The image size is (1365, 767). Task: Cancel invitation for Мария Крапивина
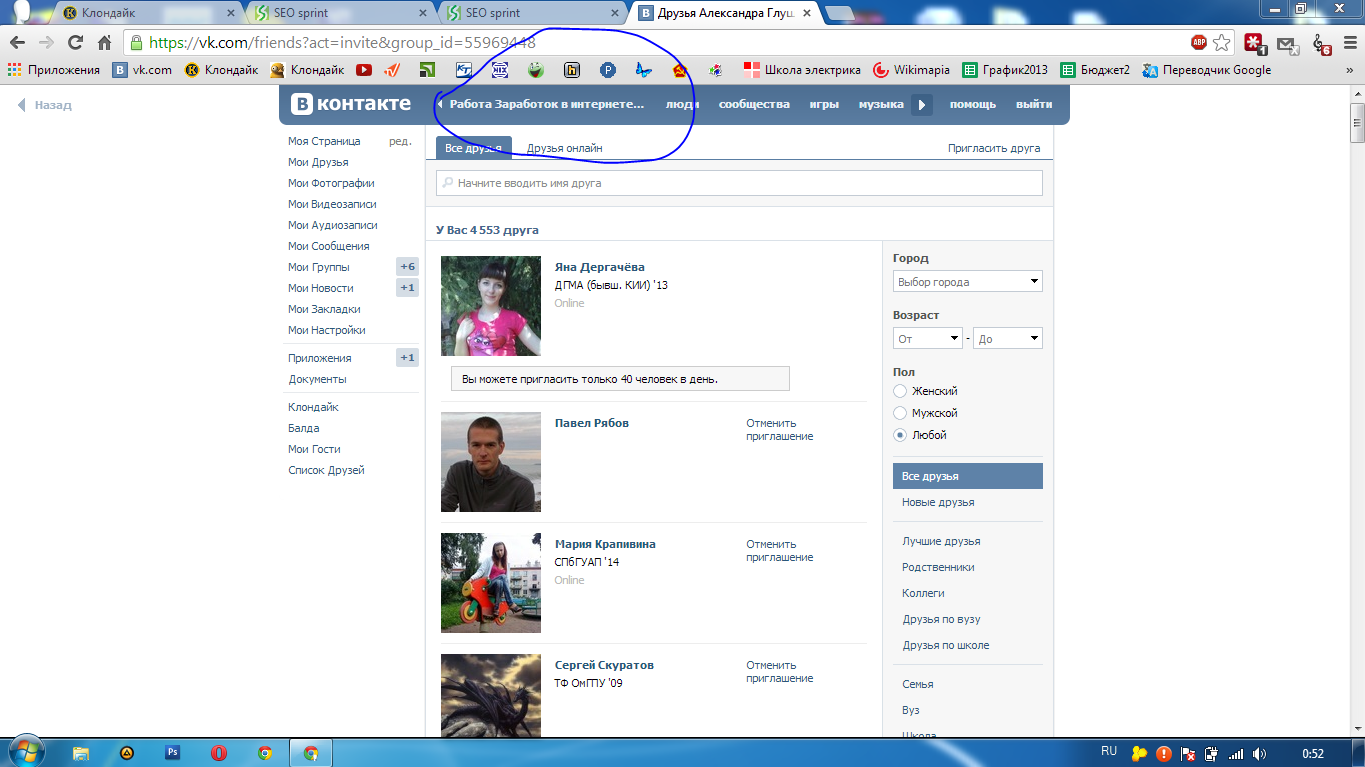pyautogui.click(x=780, y=550)
